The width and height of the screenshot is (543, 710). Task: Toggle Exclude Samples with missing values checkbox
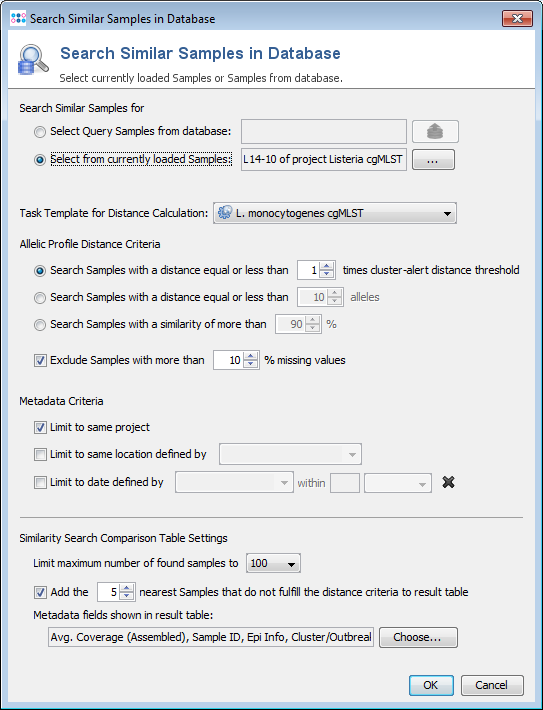pyautogui.click(x=40, y=360)
